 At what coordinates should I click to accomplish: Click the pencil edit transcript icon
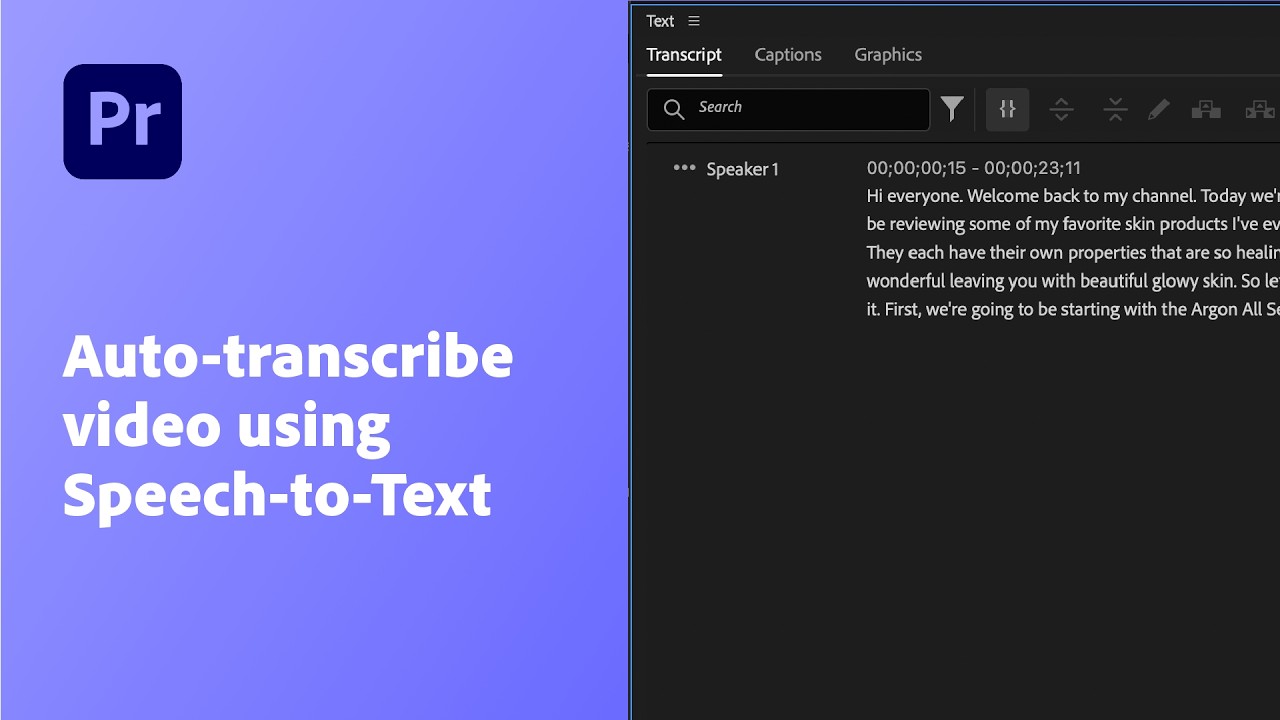coord(1158,109)
